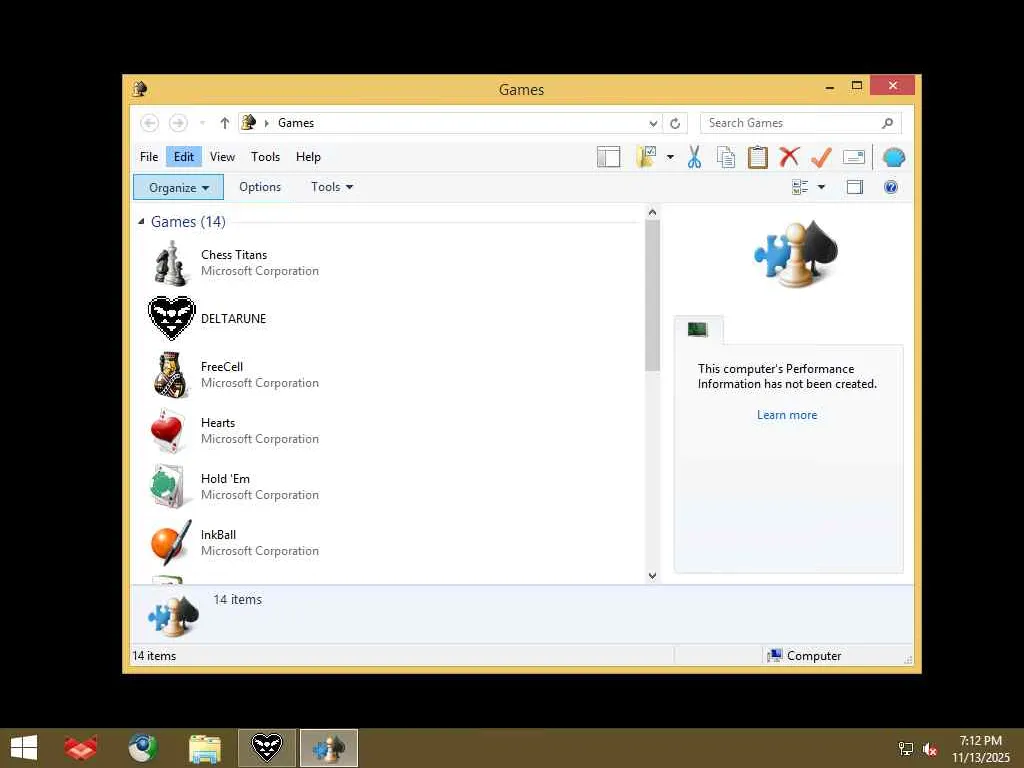Open the dropdown arrow beside folder options icon
Viewport: 1024px width, 768px height.
[670, 157]
